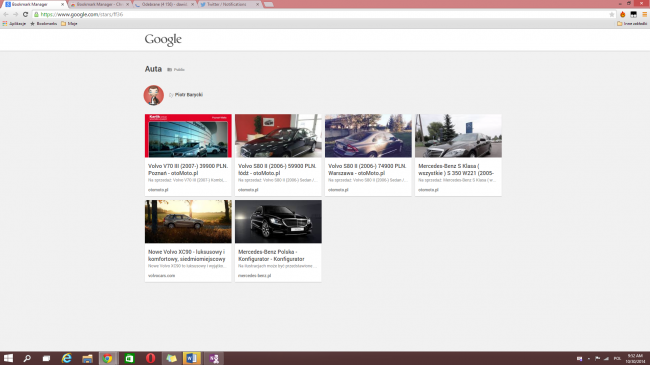Switch to Word from the taskbar
Screen dimensions: 650x365
(192, 358)
